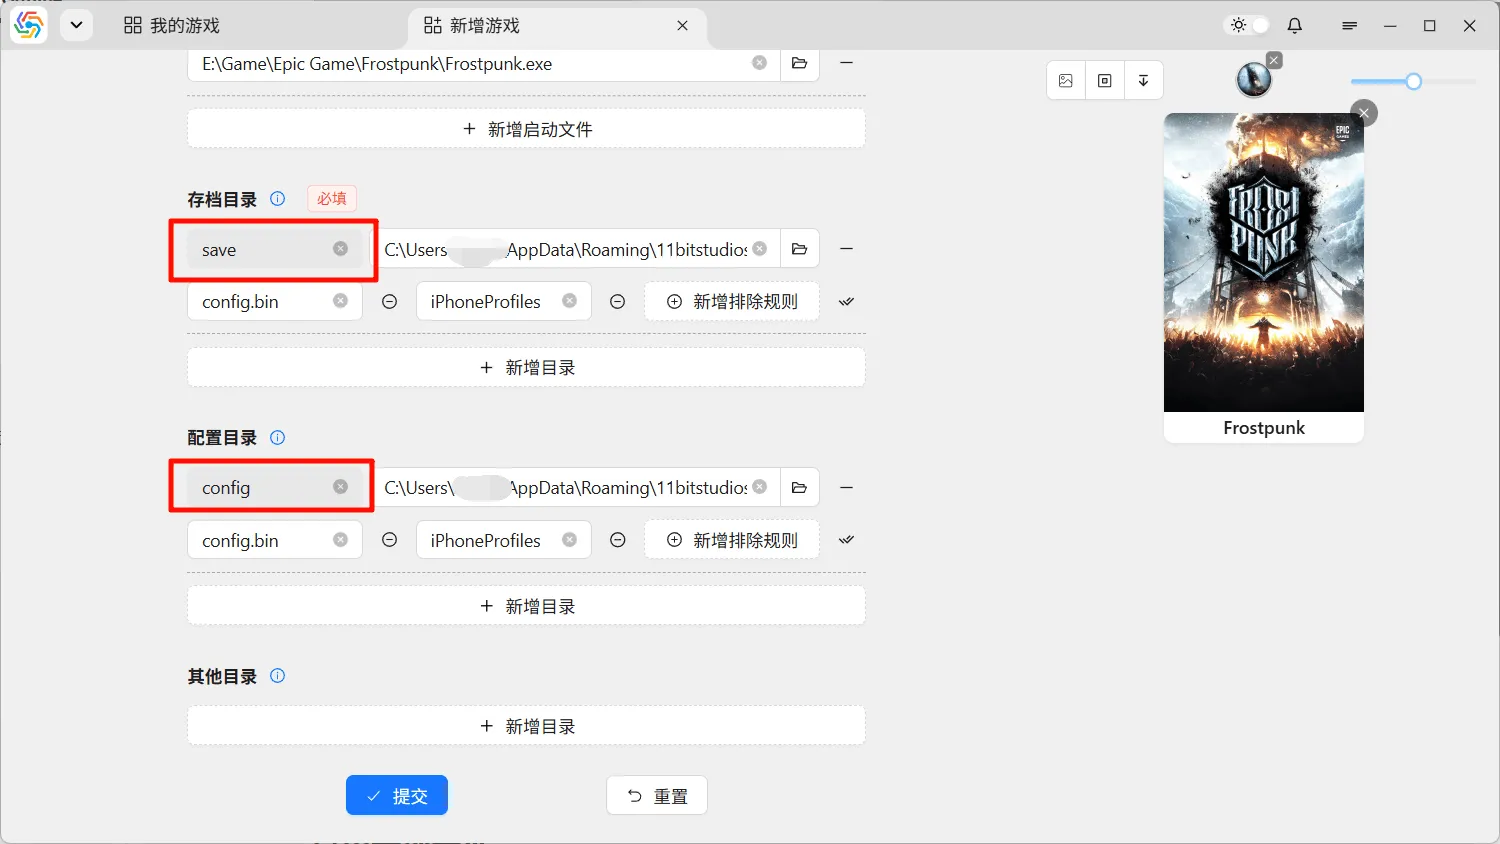The image size is (1500, 844).
Task: Close the 新增游戏 tab
Action: coord(682,25)
